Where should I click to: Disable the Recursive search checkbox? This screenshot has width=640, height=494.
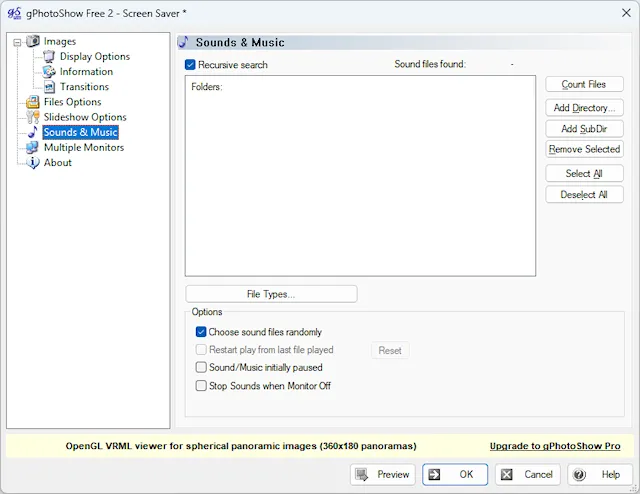pyautogui.click(x=191, y=65)
